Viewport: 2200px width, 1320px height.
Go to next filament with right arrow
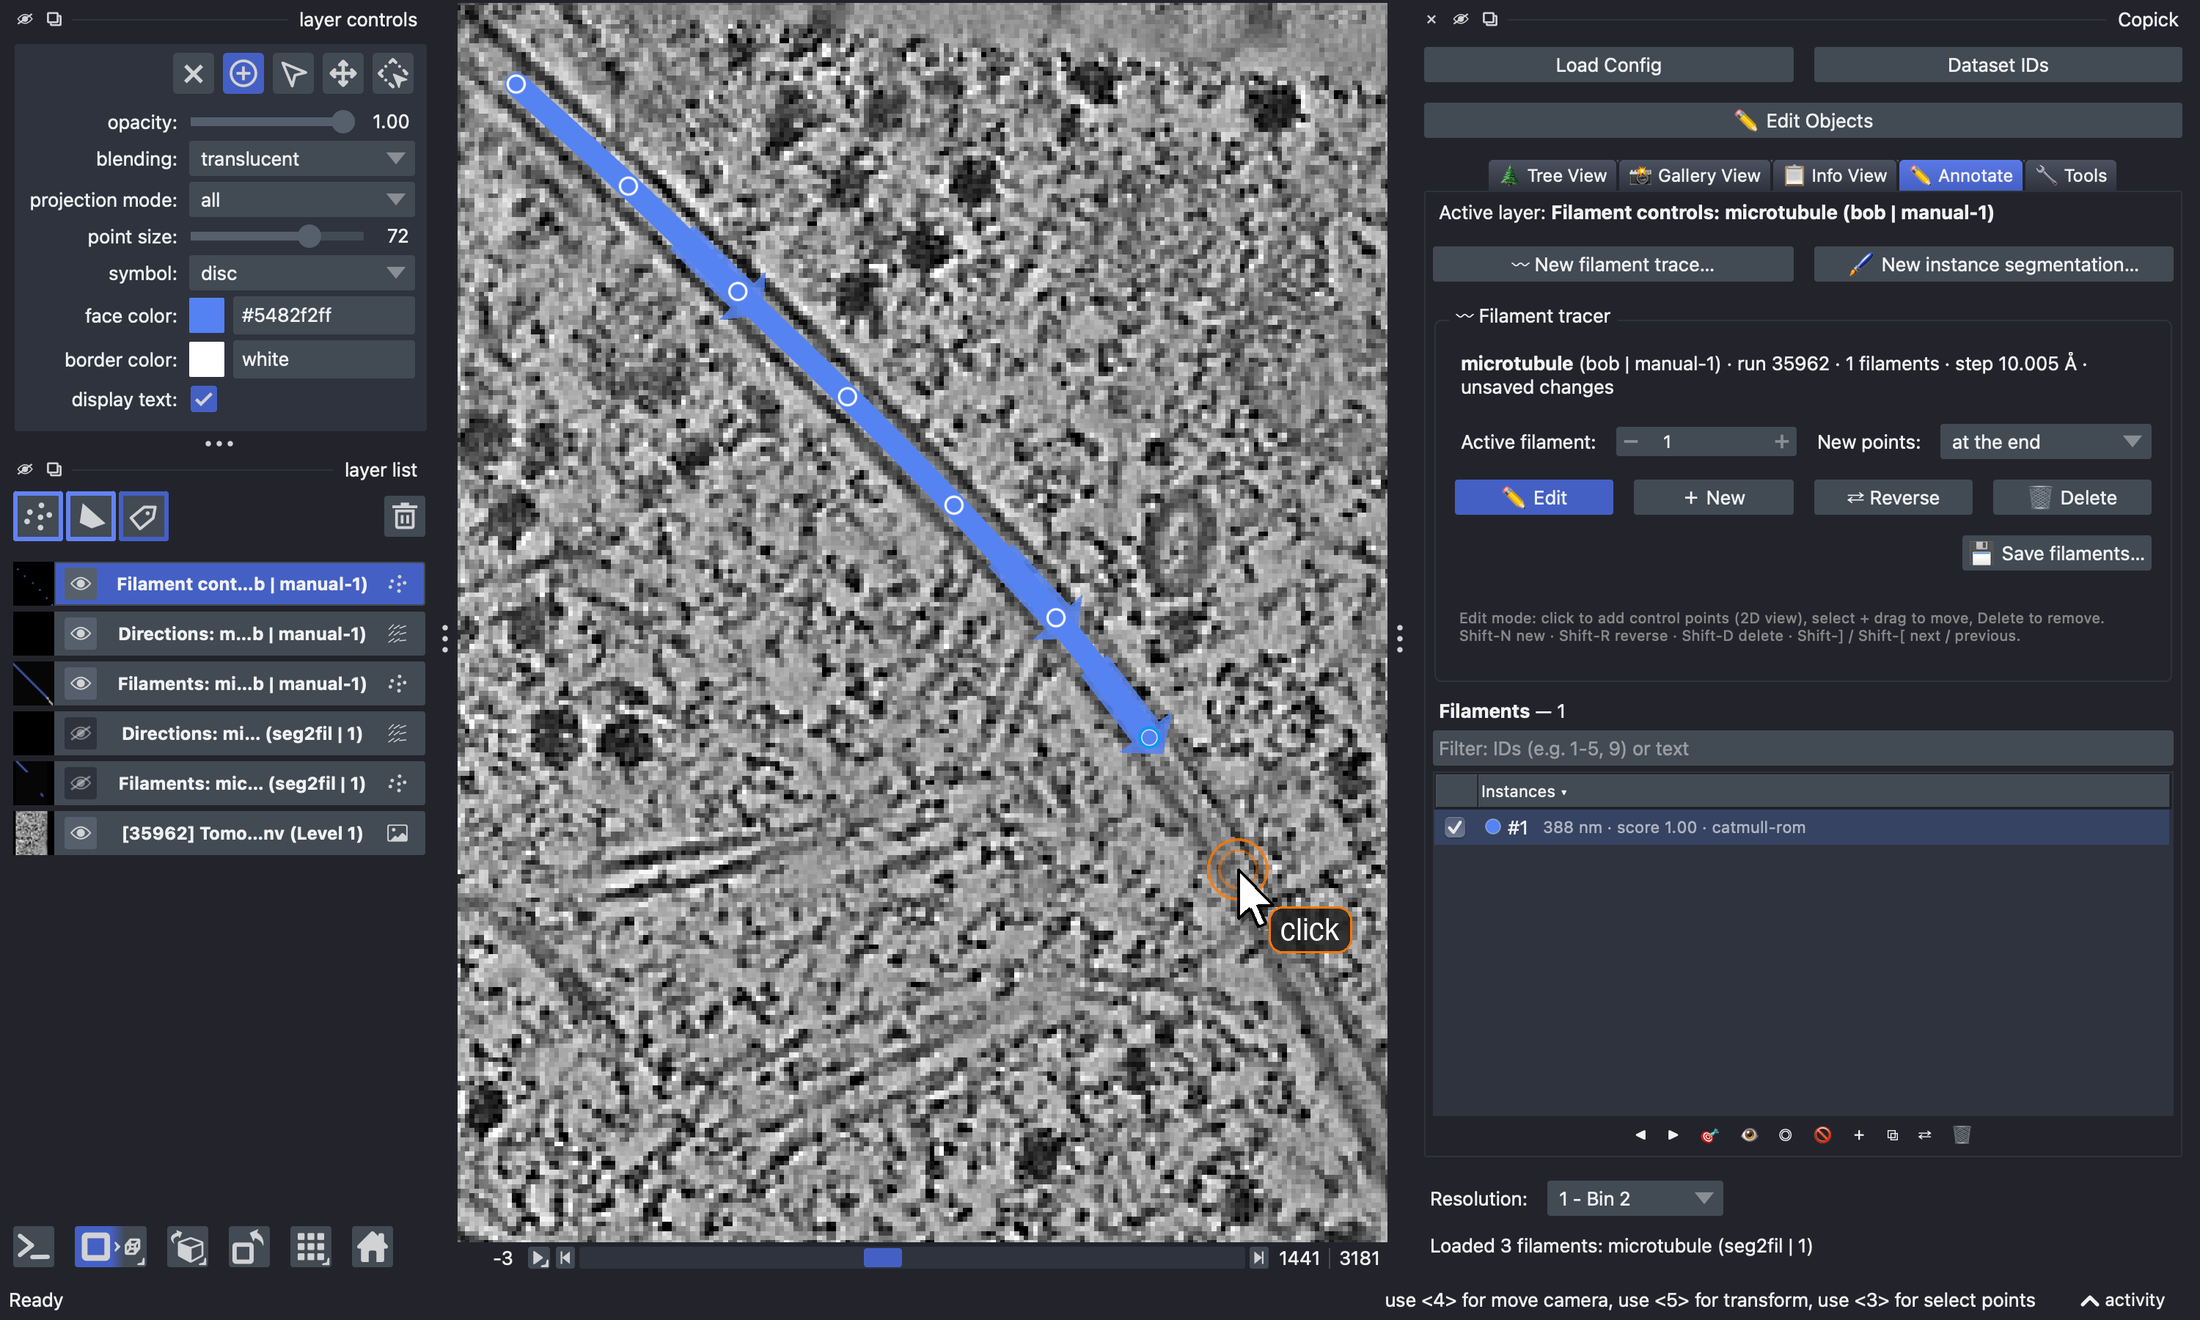pyautogui.click(x=1673, y=1135)
